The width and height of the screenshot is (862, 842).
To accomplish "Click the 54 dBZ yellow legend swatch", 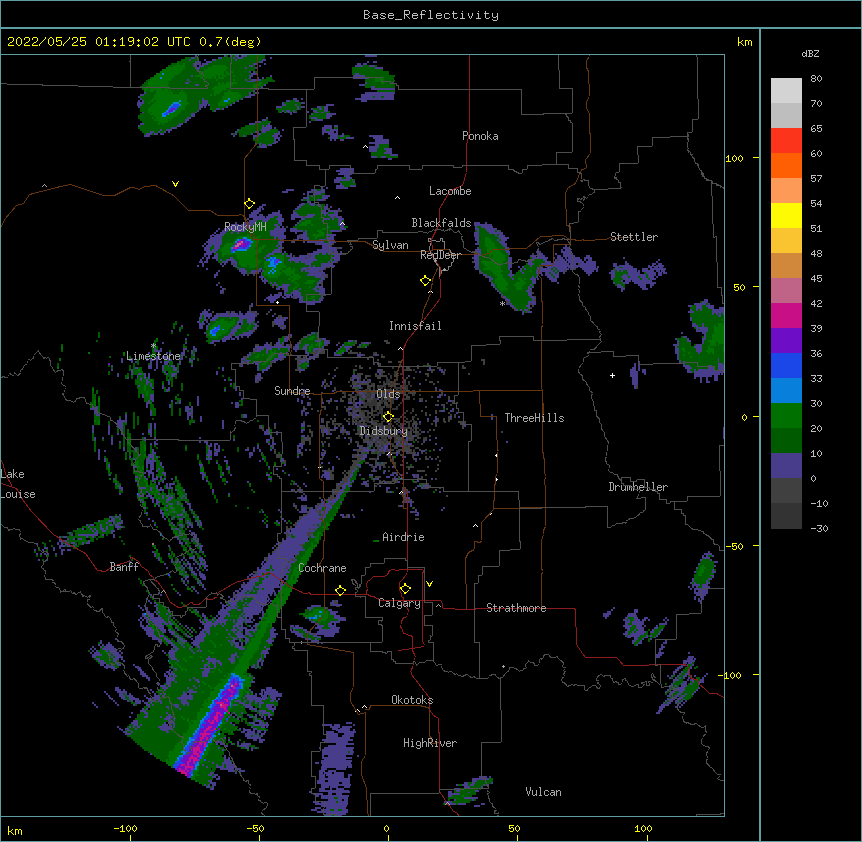I will click(x=786, y=215).
